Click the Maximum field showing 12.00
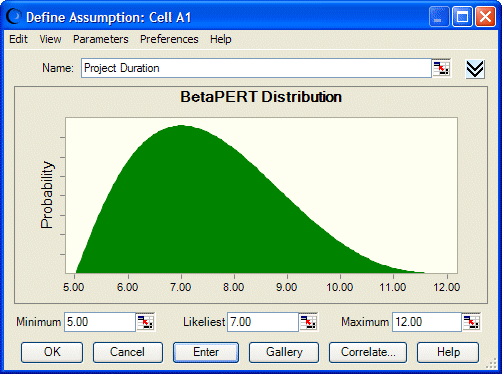Viewport: 502px width, 374px height. (427, 322)
